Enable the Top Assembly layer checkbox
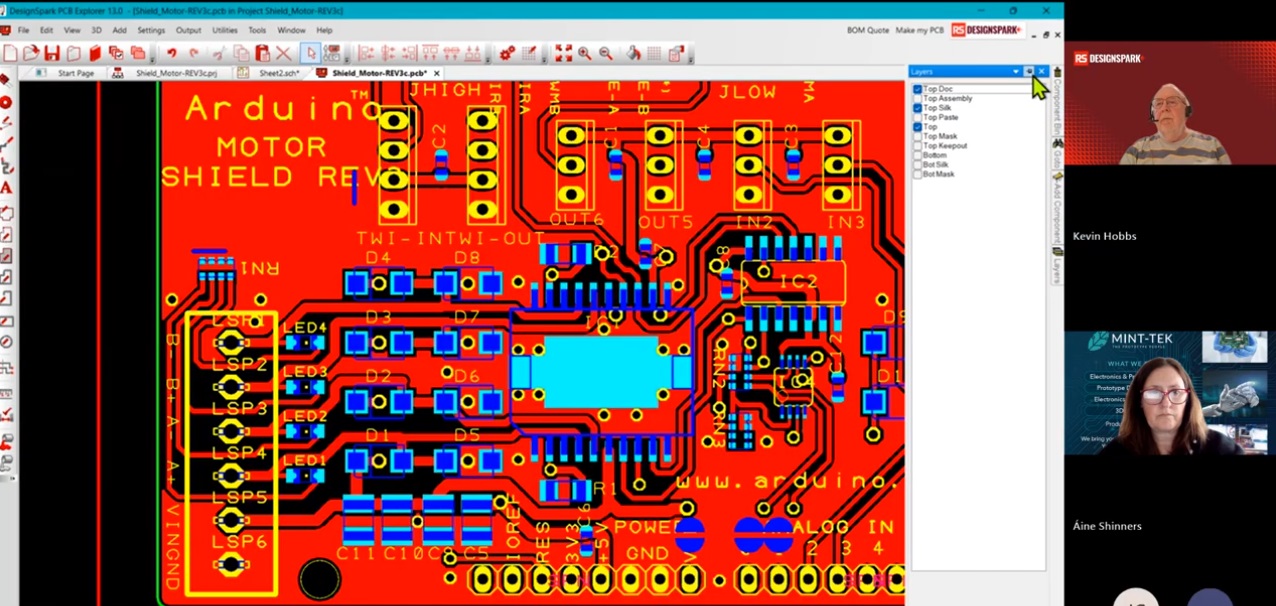 [x=918, y=98]
